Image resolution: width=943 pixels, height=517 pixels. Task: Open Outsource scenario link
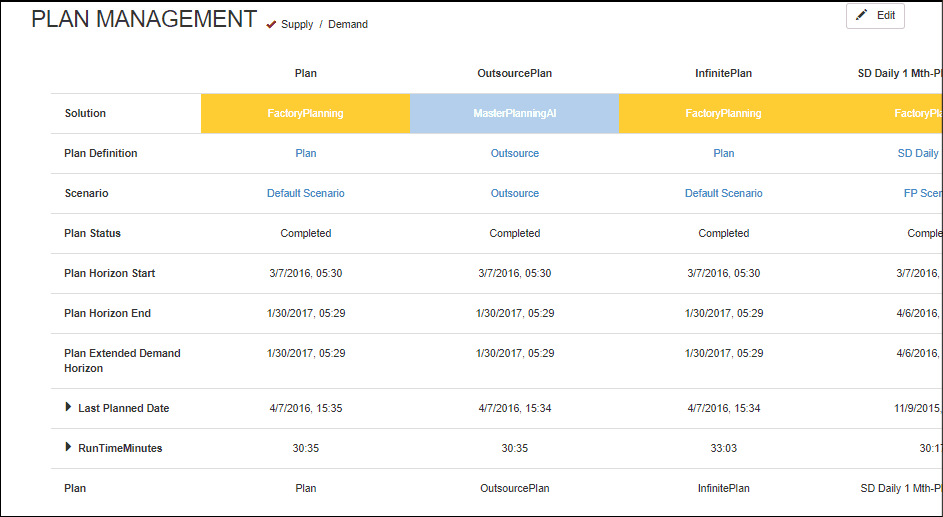pos(515,194)
